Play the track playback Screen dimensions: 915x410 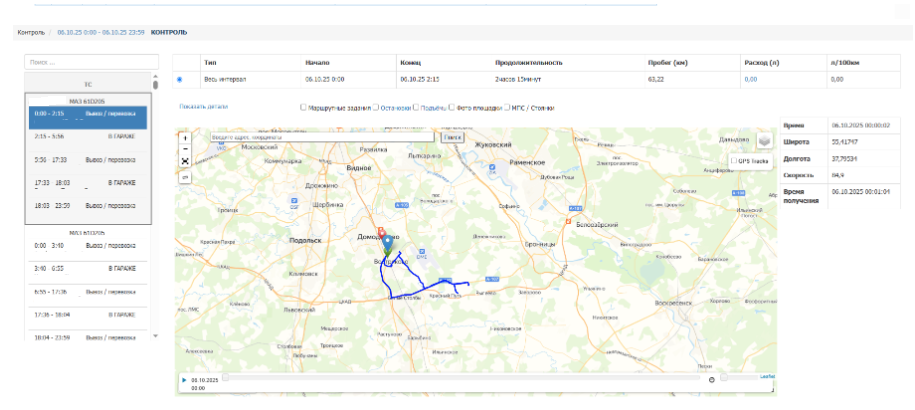click(183, 380)
